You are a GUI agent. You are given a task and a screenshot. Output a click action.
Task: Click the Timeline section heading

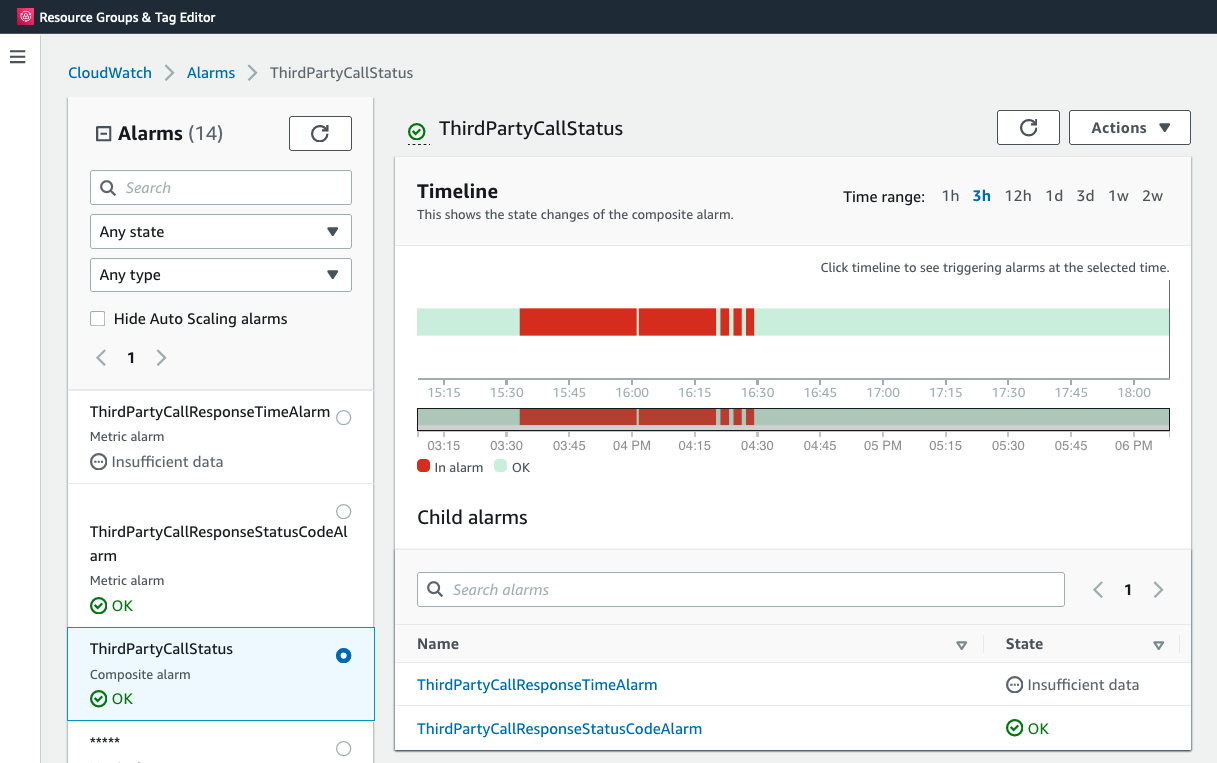coord(457,191)
